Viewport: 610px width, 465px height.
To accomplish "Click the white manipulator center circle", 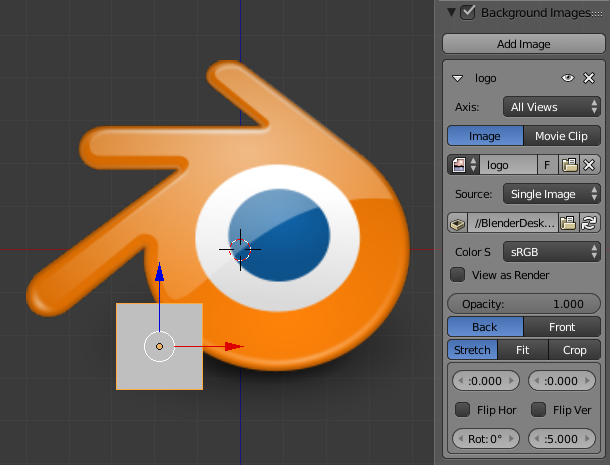I will pos(159,346).
